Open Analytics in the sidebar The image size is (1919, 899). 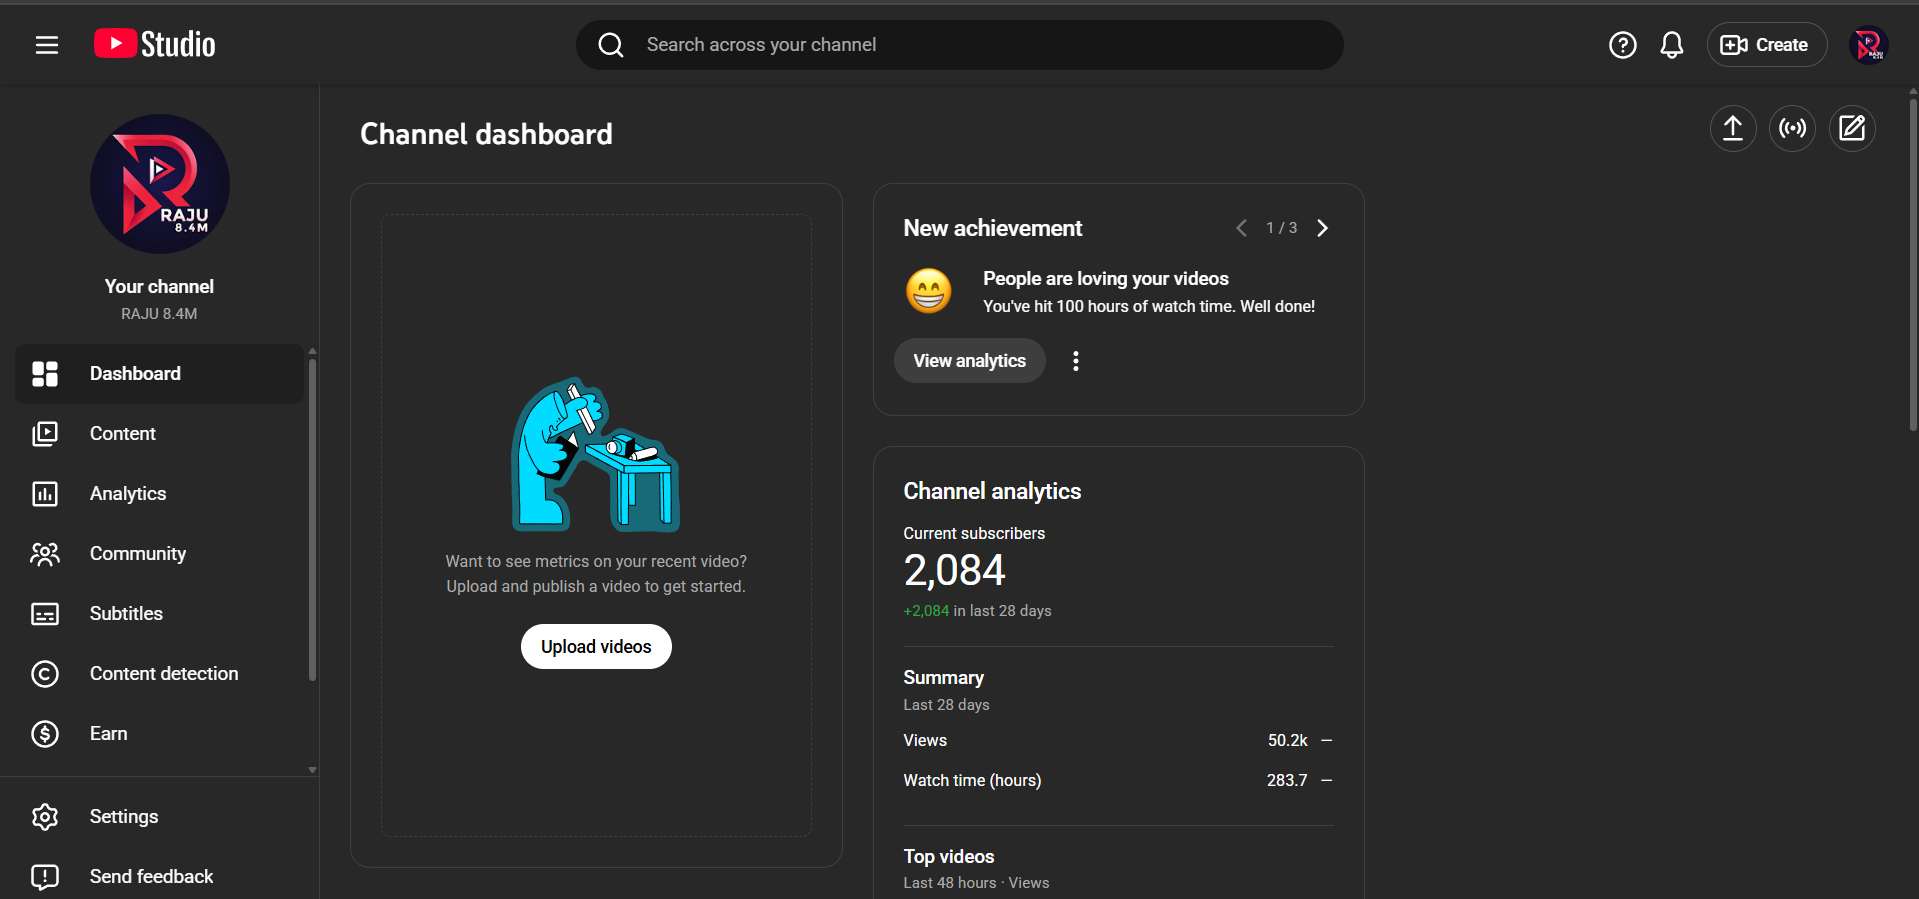(127, 493)
